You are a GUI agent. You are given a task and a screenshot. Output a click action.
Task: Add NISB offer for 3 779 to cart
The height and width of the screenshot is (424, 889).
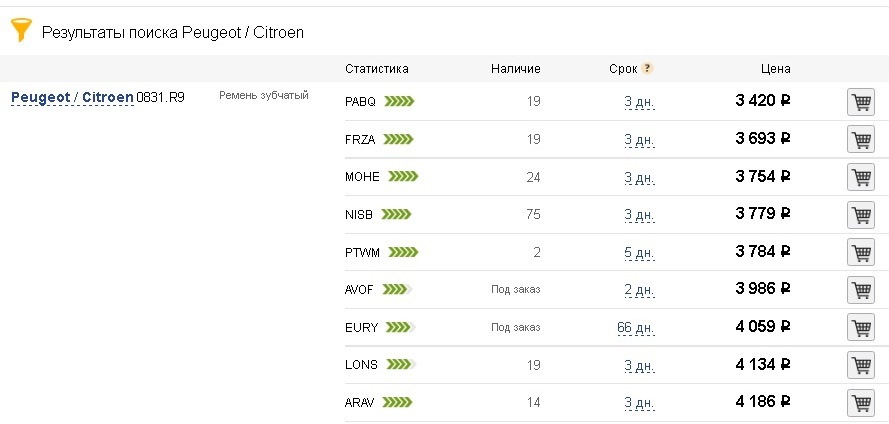click(x=861, y=215)
